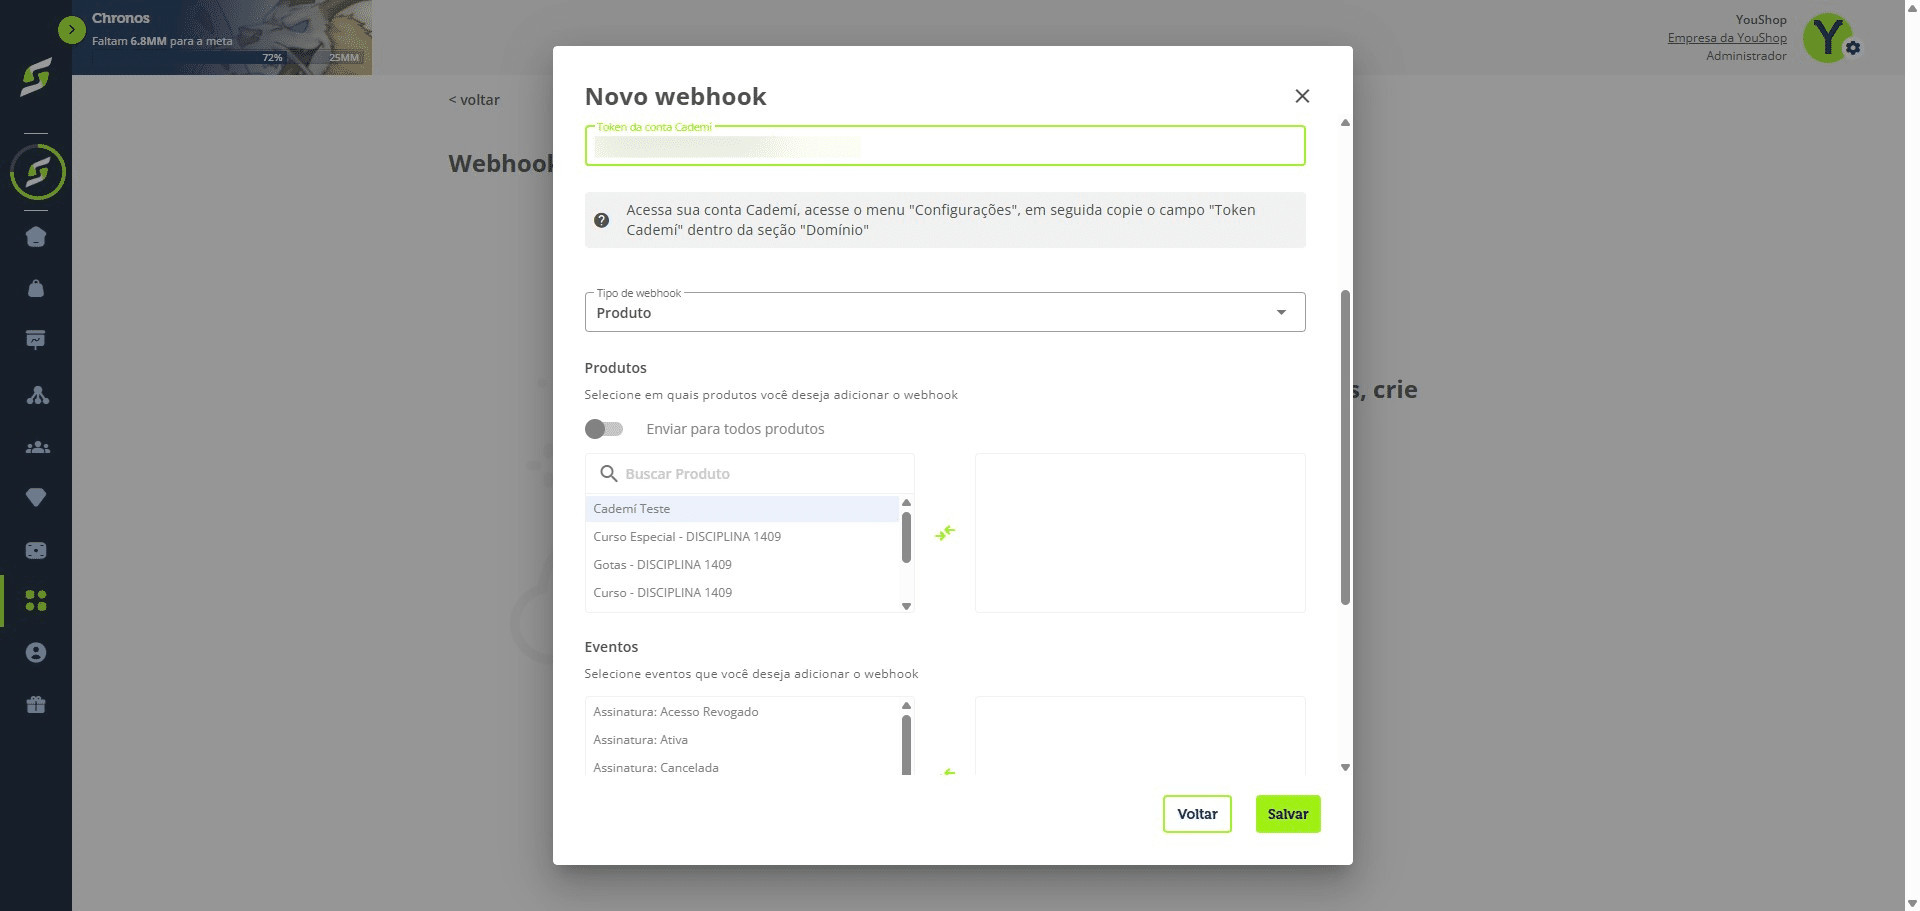Viewport: 1920px width, 911px height.
Task: Click the search magnifier icon in Buscar Produto
Action: point(608,473)
